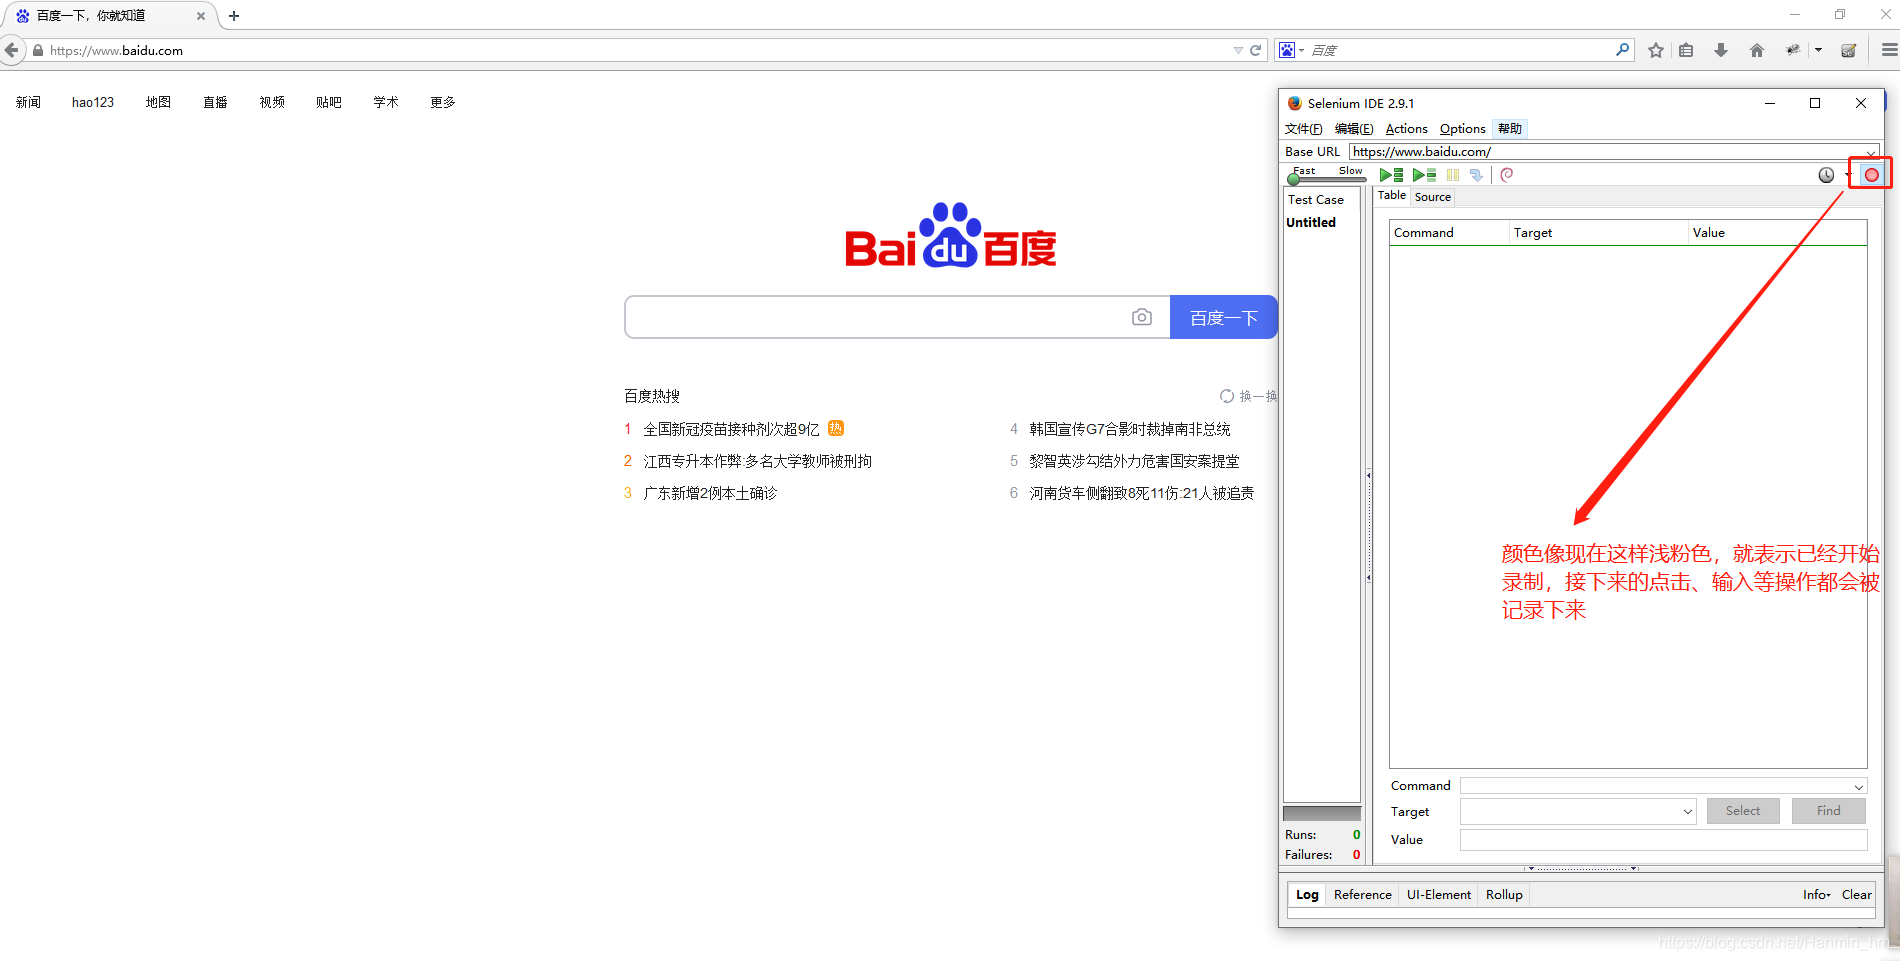Click the Baidu logo
Image resolution: width=1900 pixels, height=961 pixels.
tap(950, 236)
